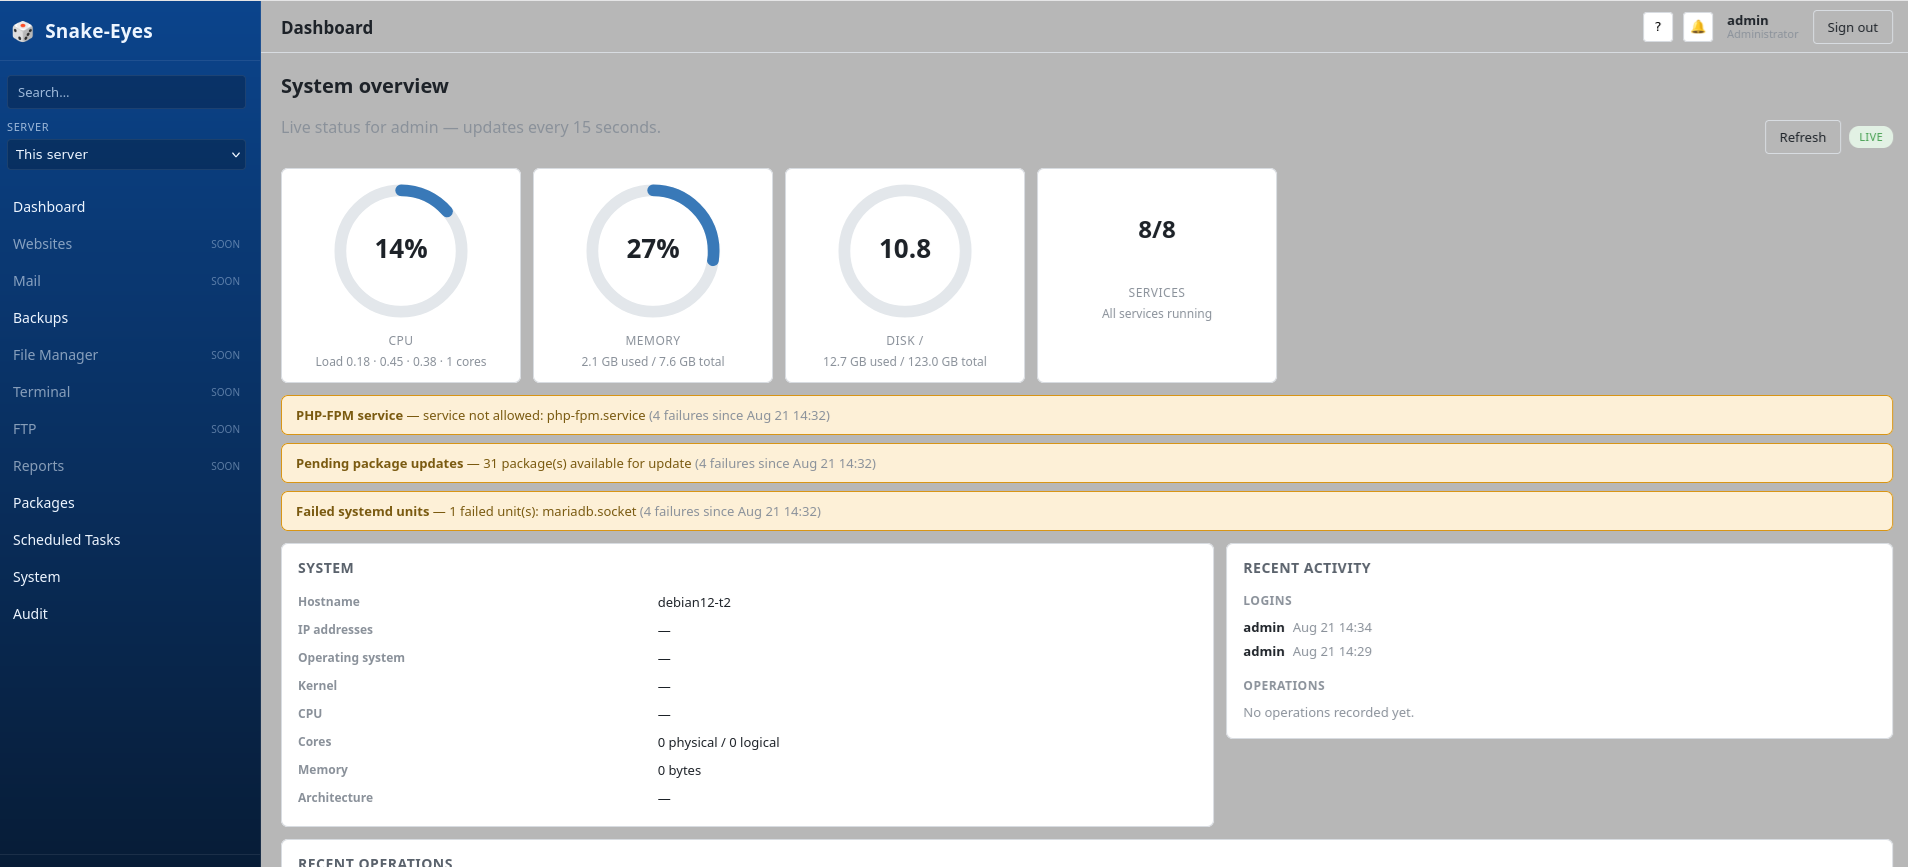This screenshot has height=867, width=1908.
Task: Click the Operating system label
Action: pyautogui.click(x=351, y=658)
